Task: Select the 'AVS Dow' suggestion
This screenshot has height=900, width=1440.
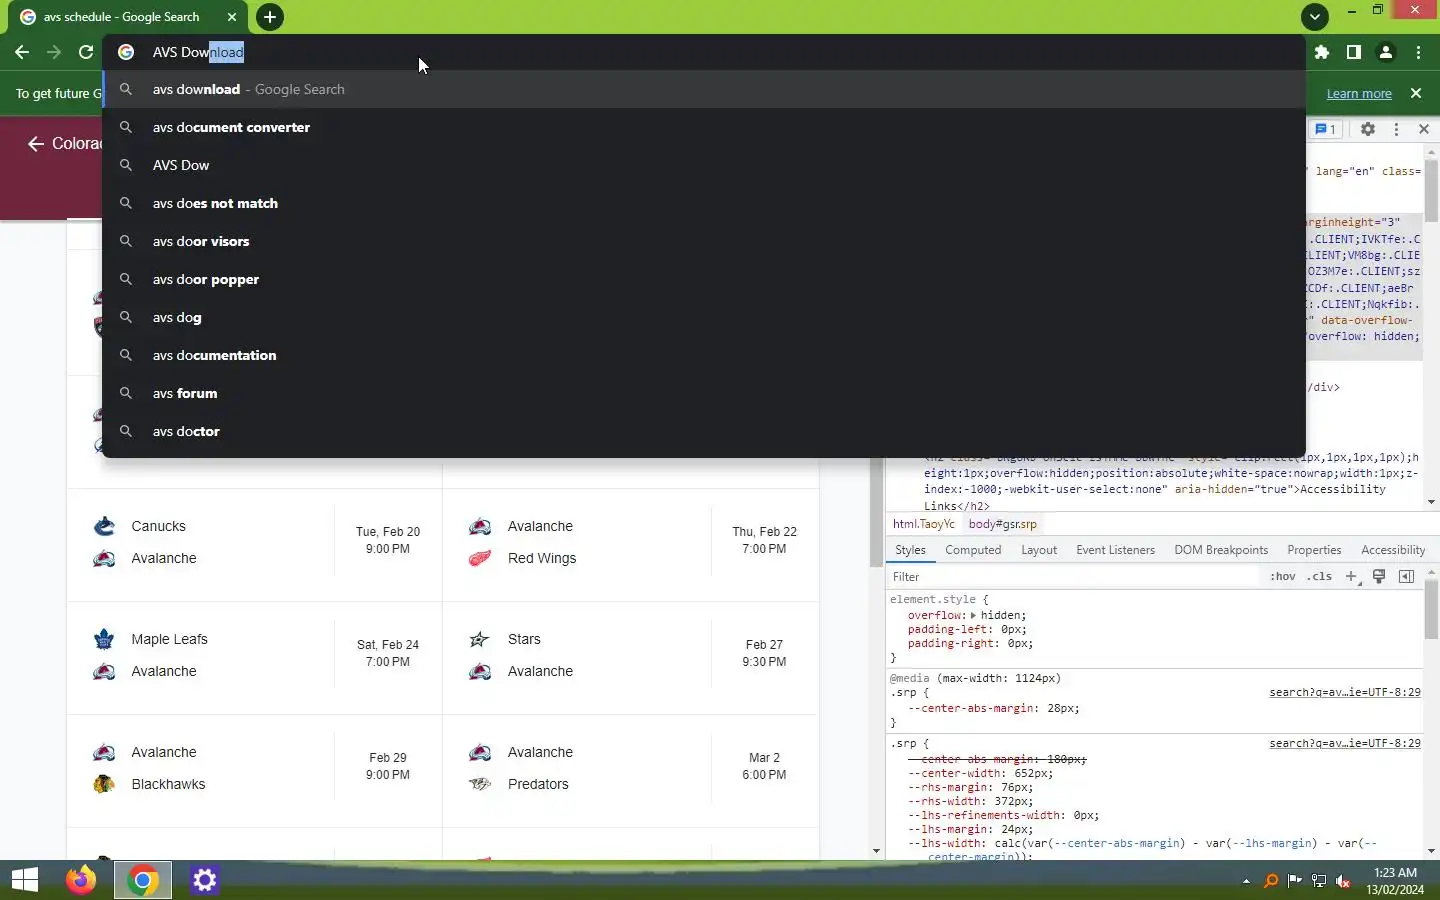Action: [x=704, y=165]
